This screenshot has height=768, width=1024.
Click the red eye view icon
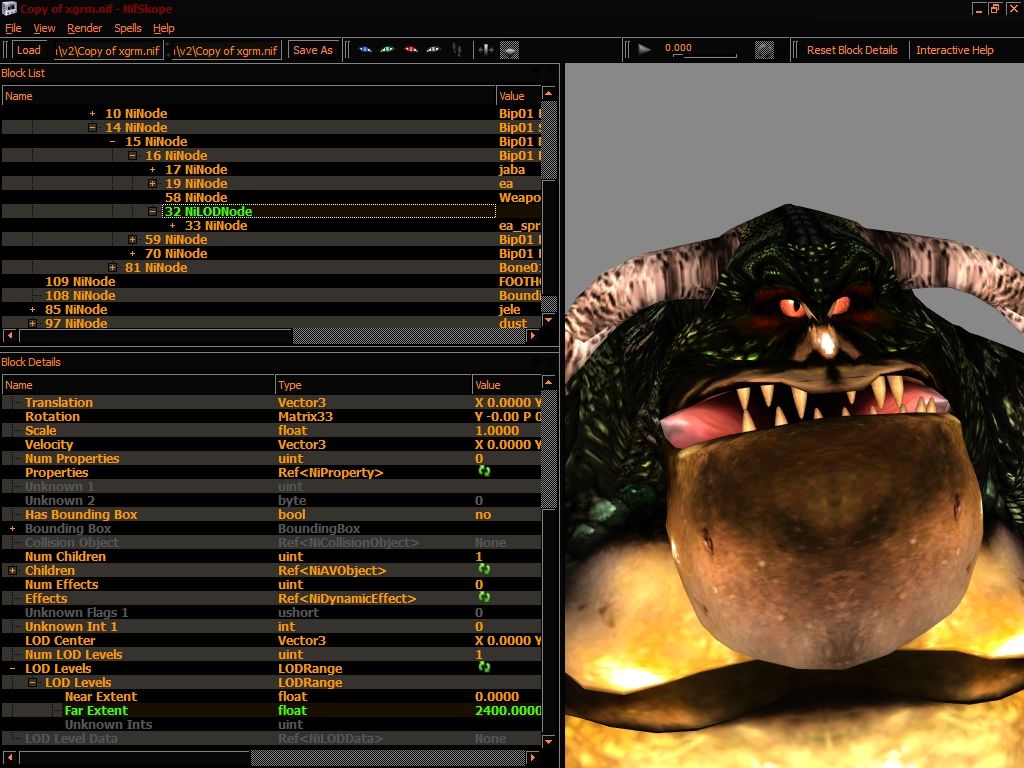(x=411, y=50)
